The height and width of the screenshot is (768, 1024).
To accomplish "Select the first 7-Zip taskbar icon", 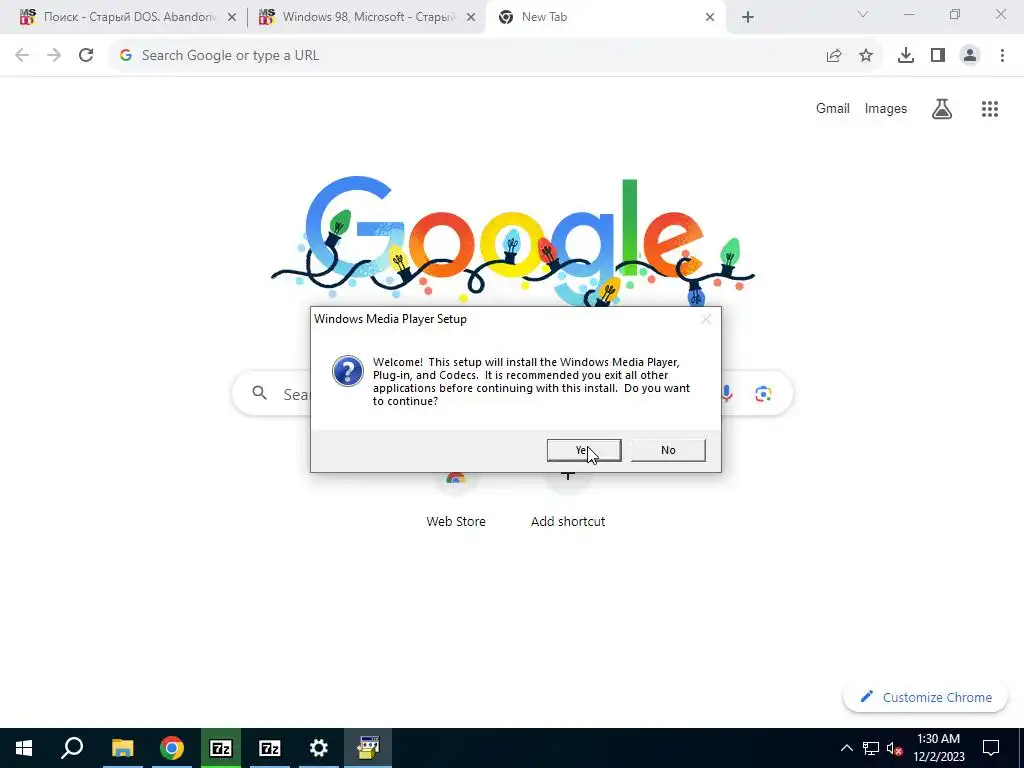I will [x=221, y=748].
